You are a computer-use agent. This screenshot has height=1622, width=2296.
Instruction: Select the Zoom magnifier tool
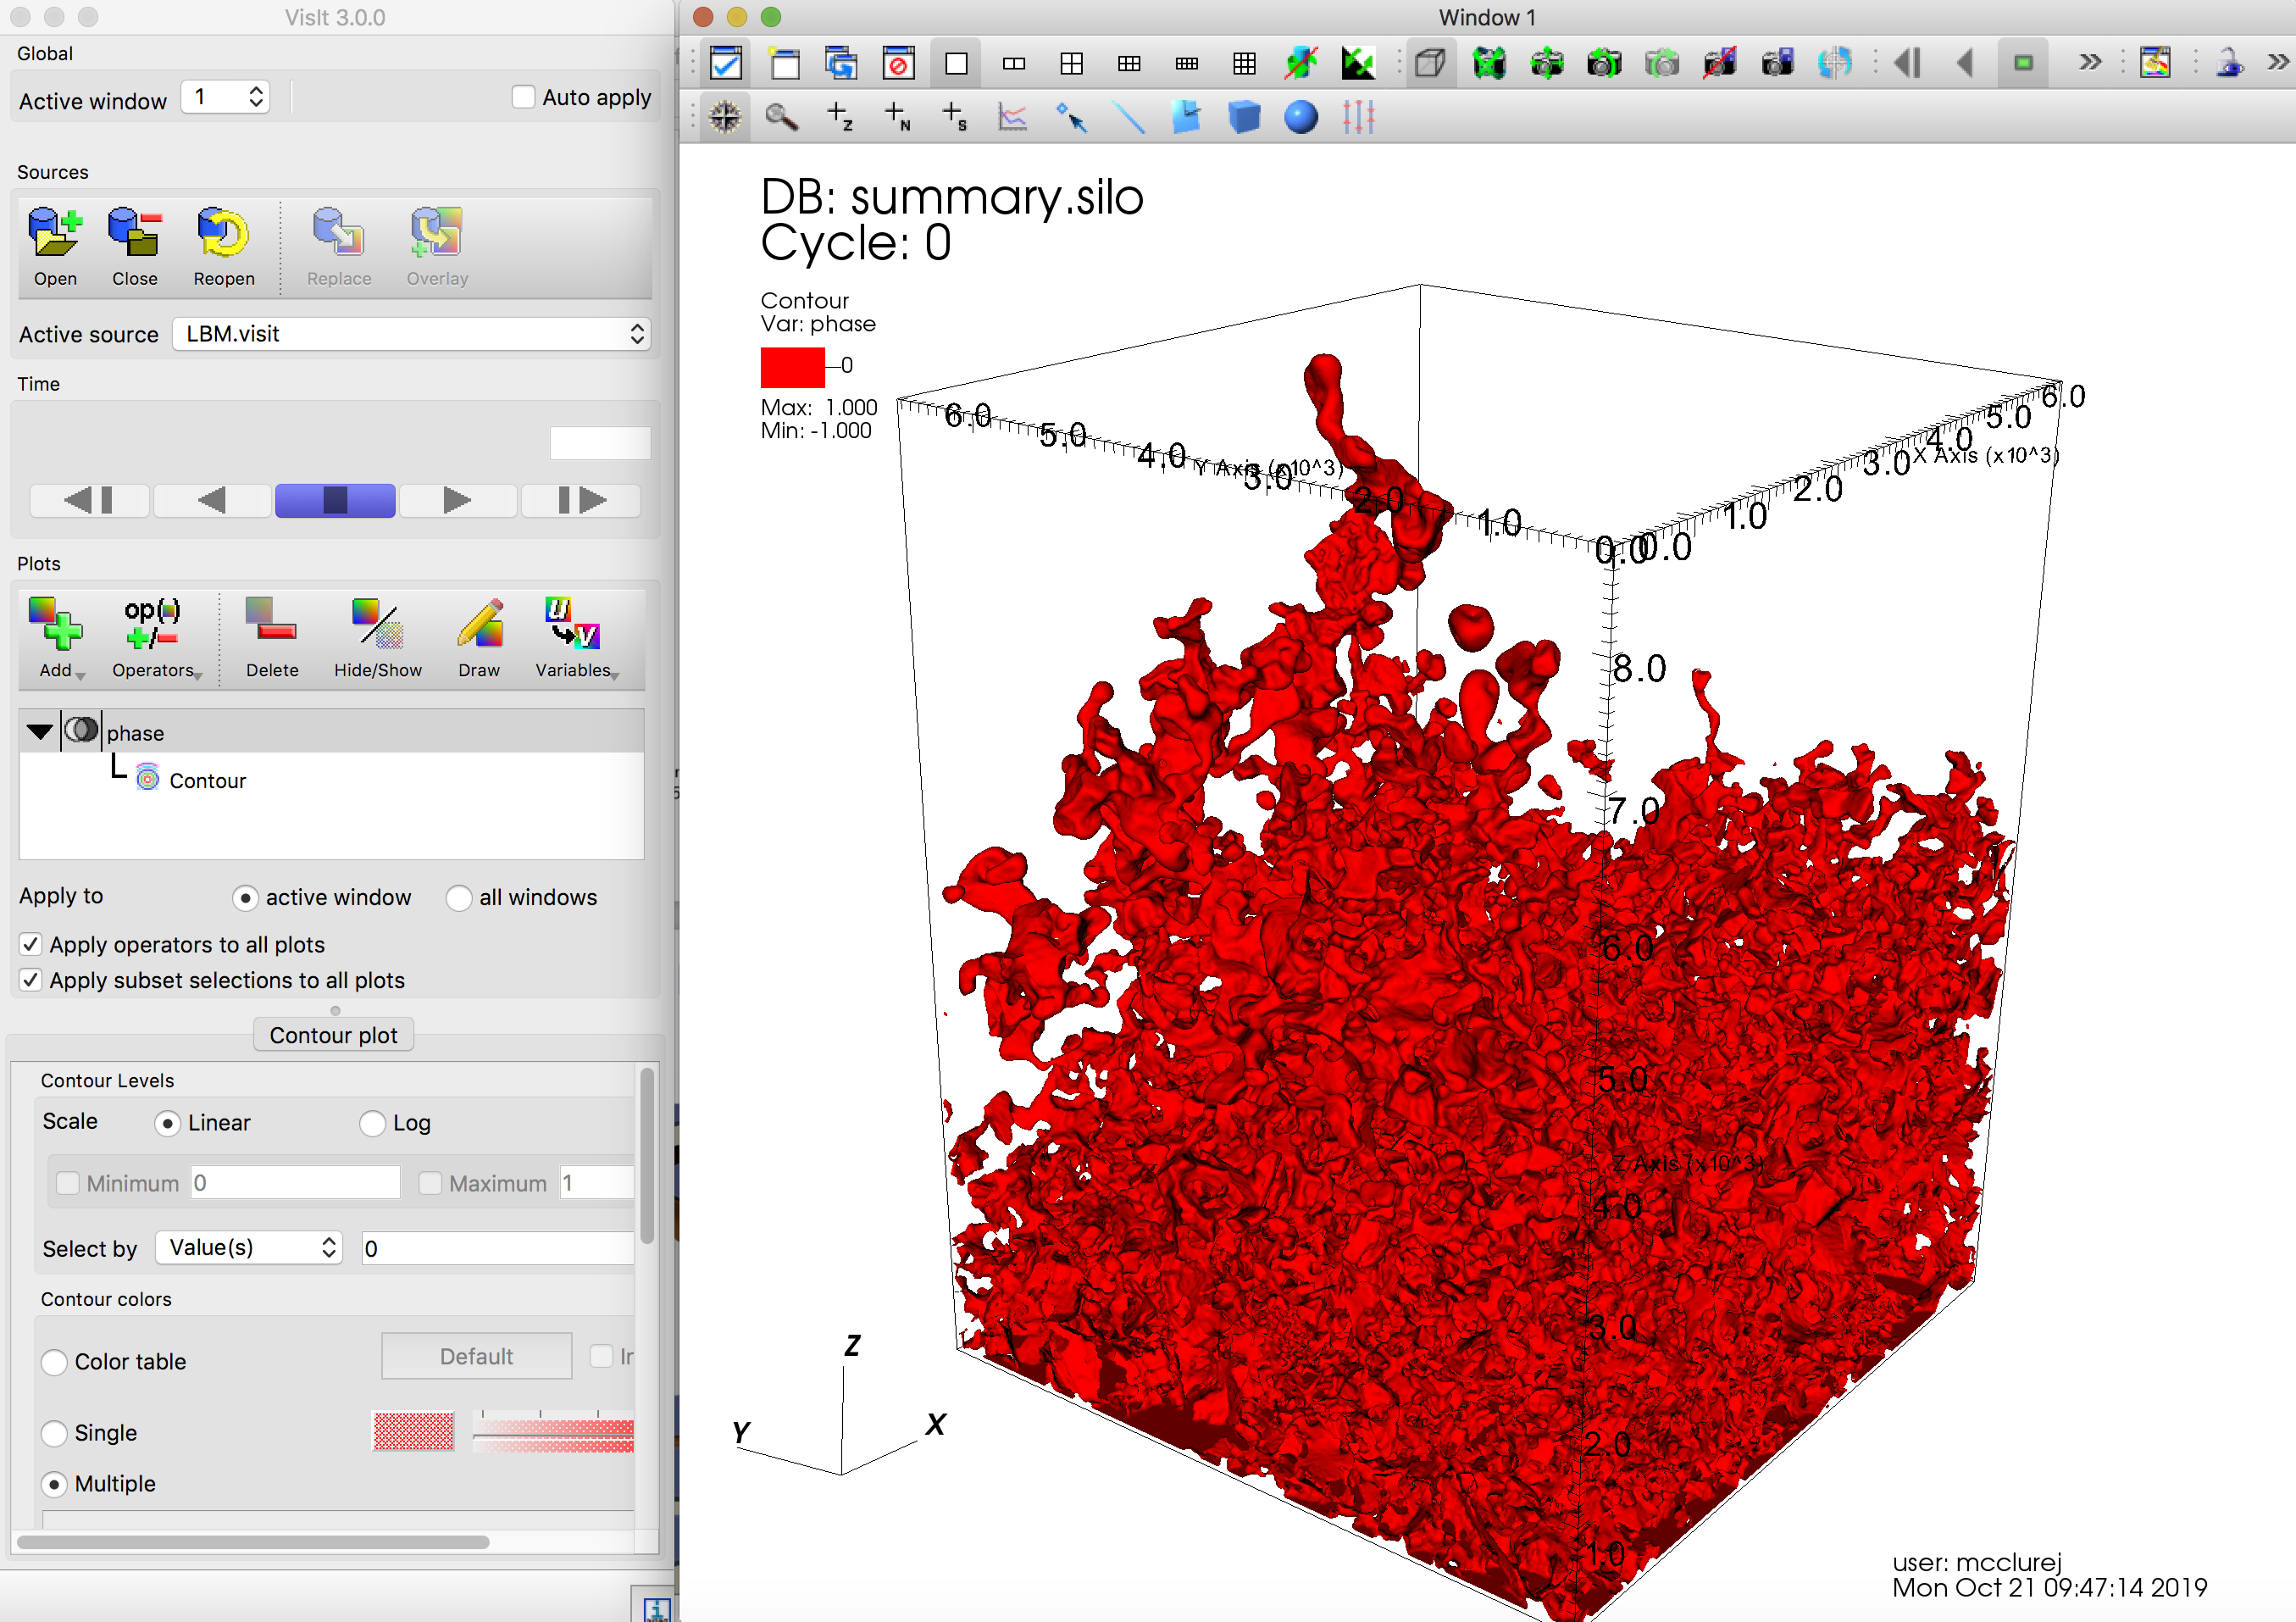781,118
